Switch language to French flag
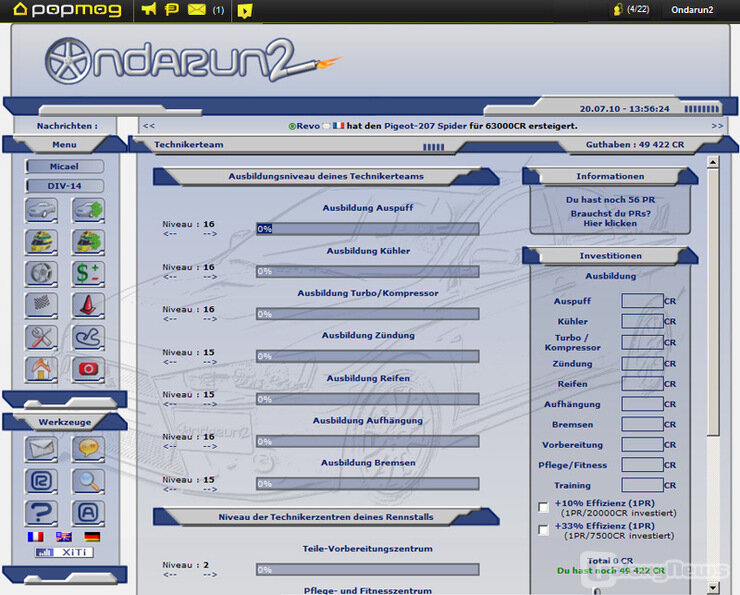 coord(35,537)
